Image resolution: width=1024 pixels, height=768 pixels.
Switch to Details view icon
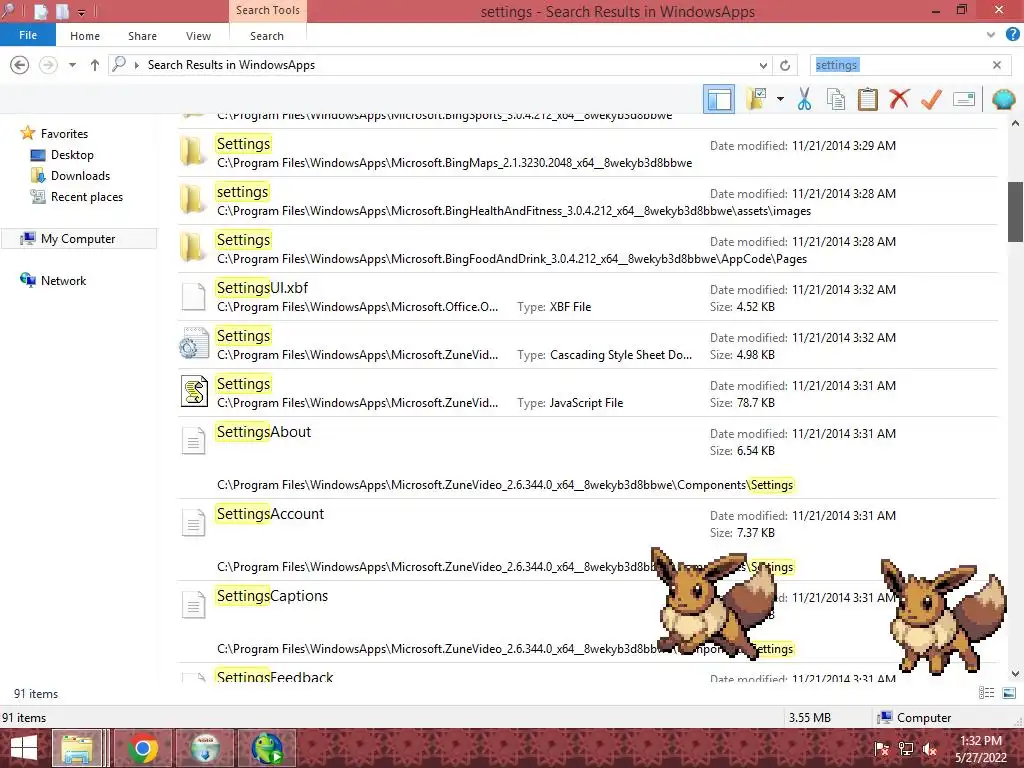(987, 693)
